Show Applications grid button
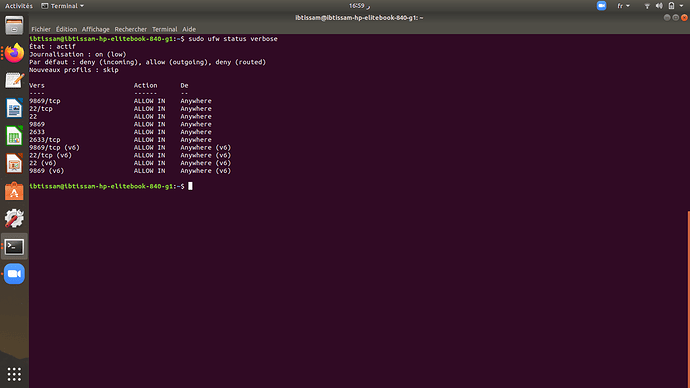The width and height of the screenshot is (690, 388). tap(14, 374)
